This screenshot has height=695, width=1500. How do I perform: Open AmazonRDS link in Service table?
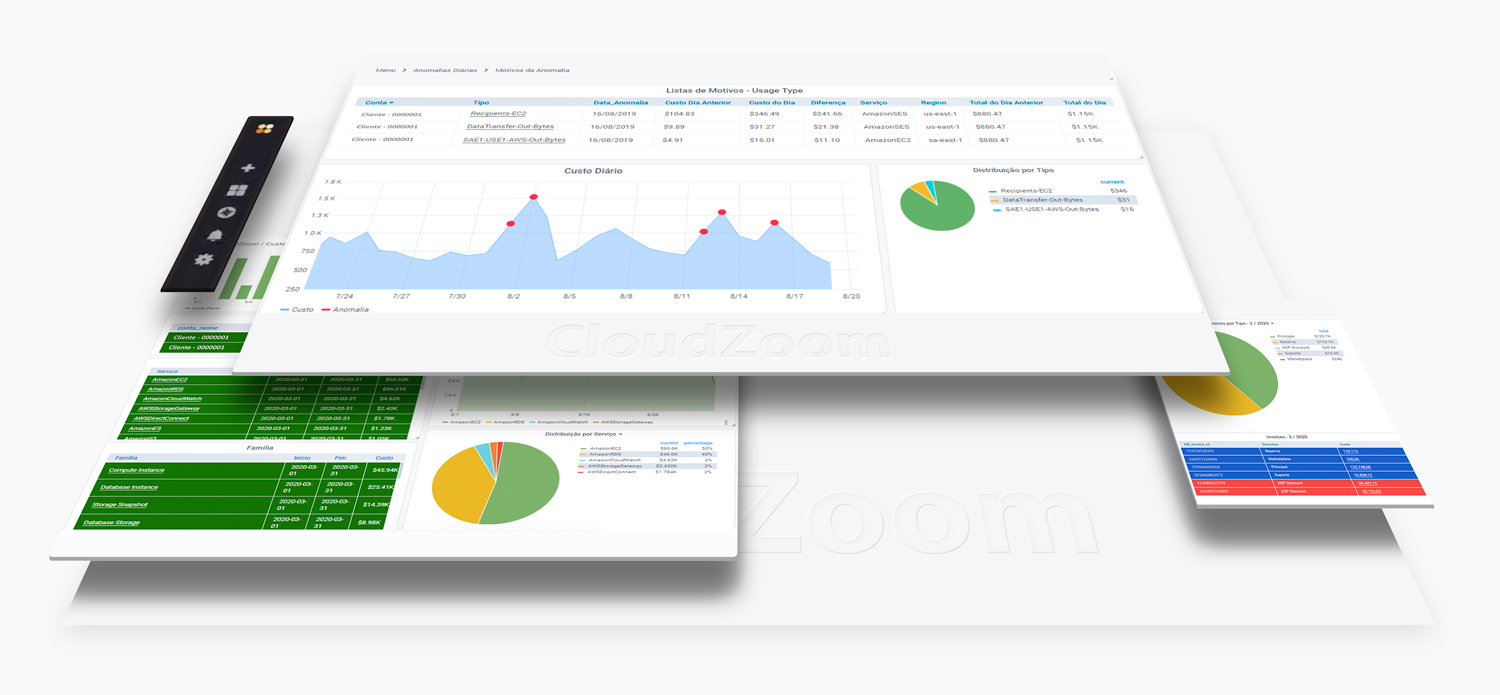[x=165, y=389]
